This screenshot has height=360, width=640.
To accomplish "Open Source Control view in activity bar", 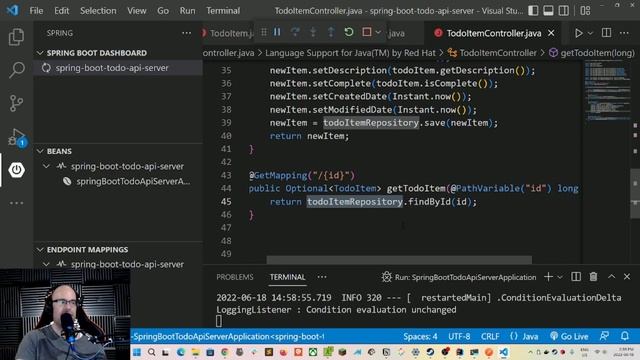I will [x=16, y=103].
